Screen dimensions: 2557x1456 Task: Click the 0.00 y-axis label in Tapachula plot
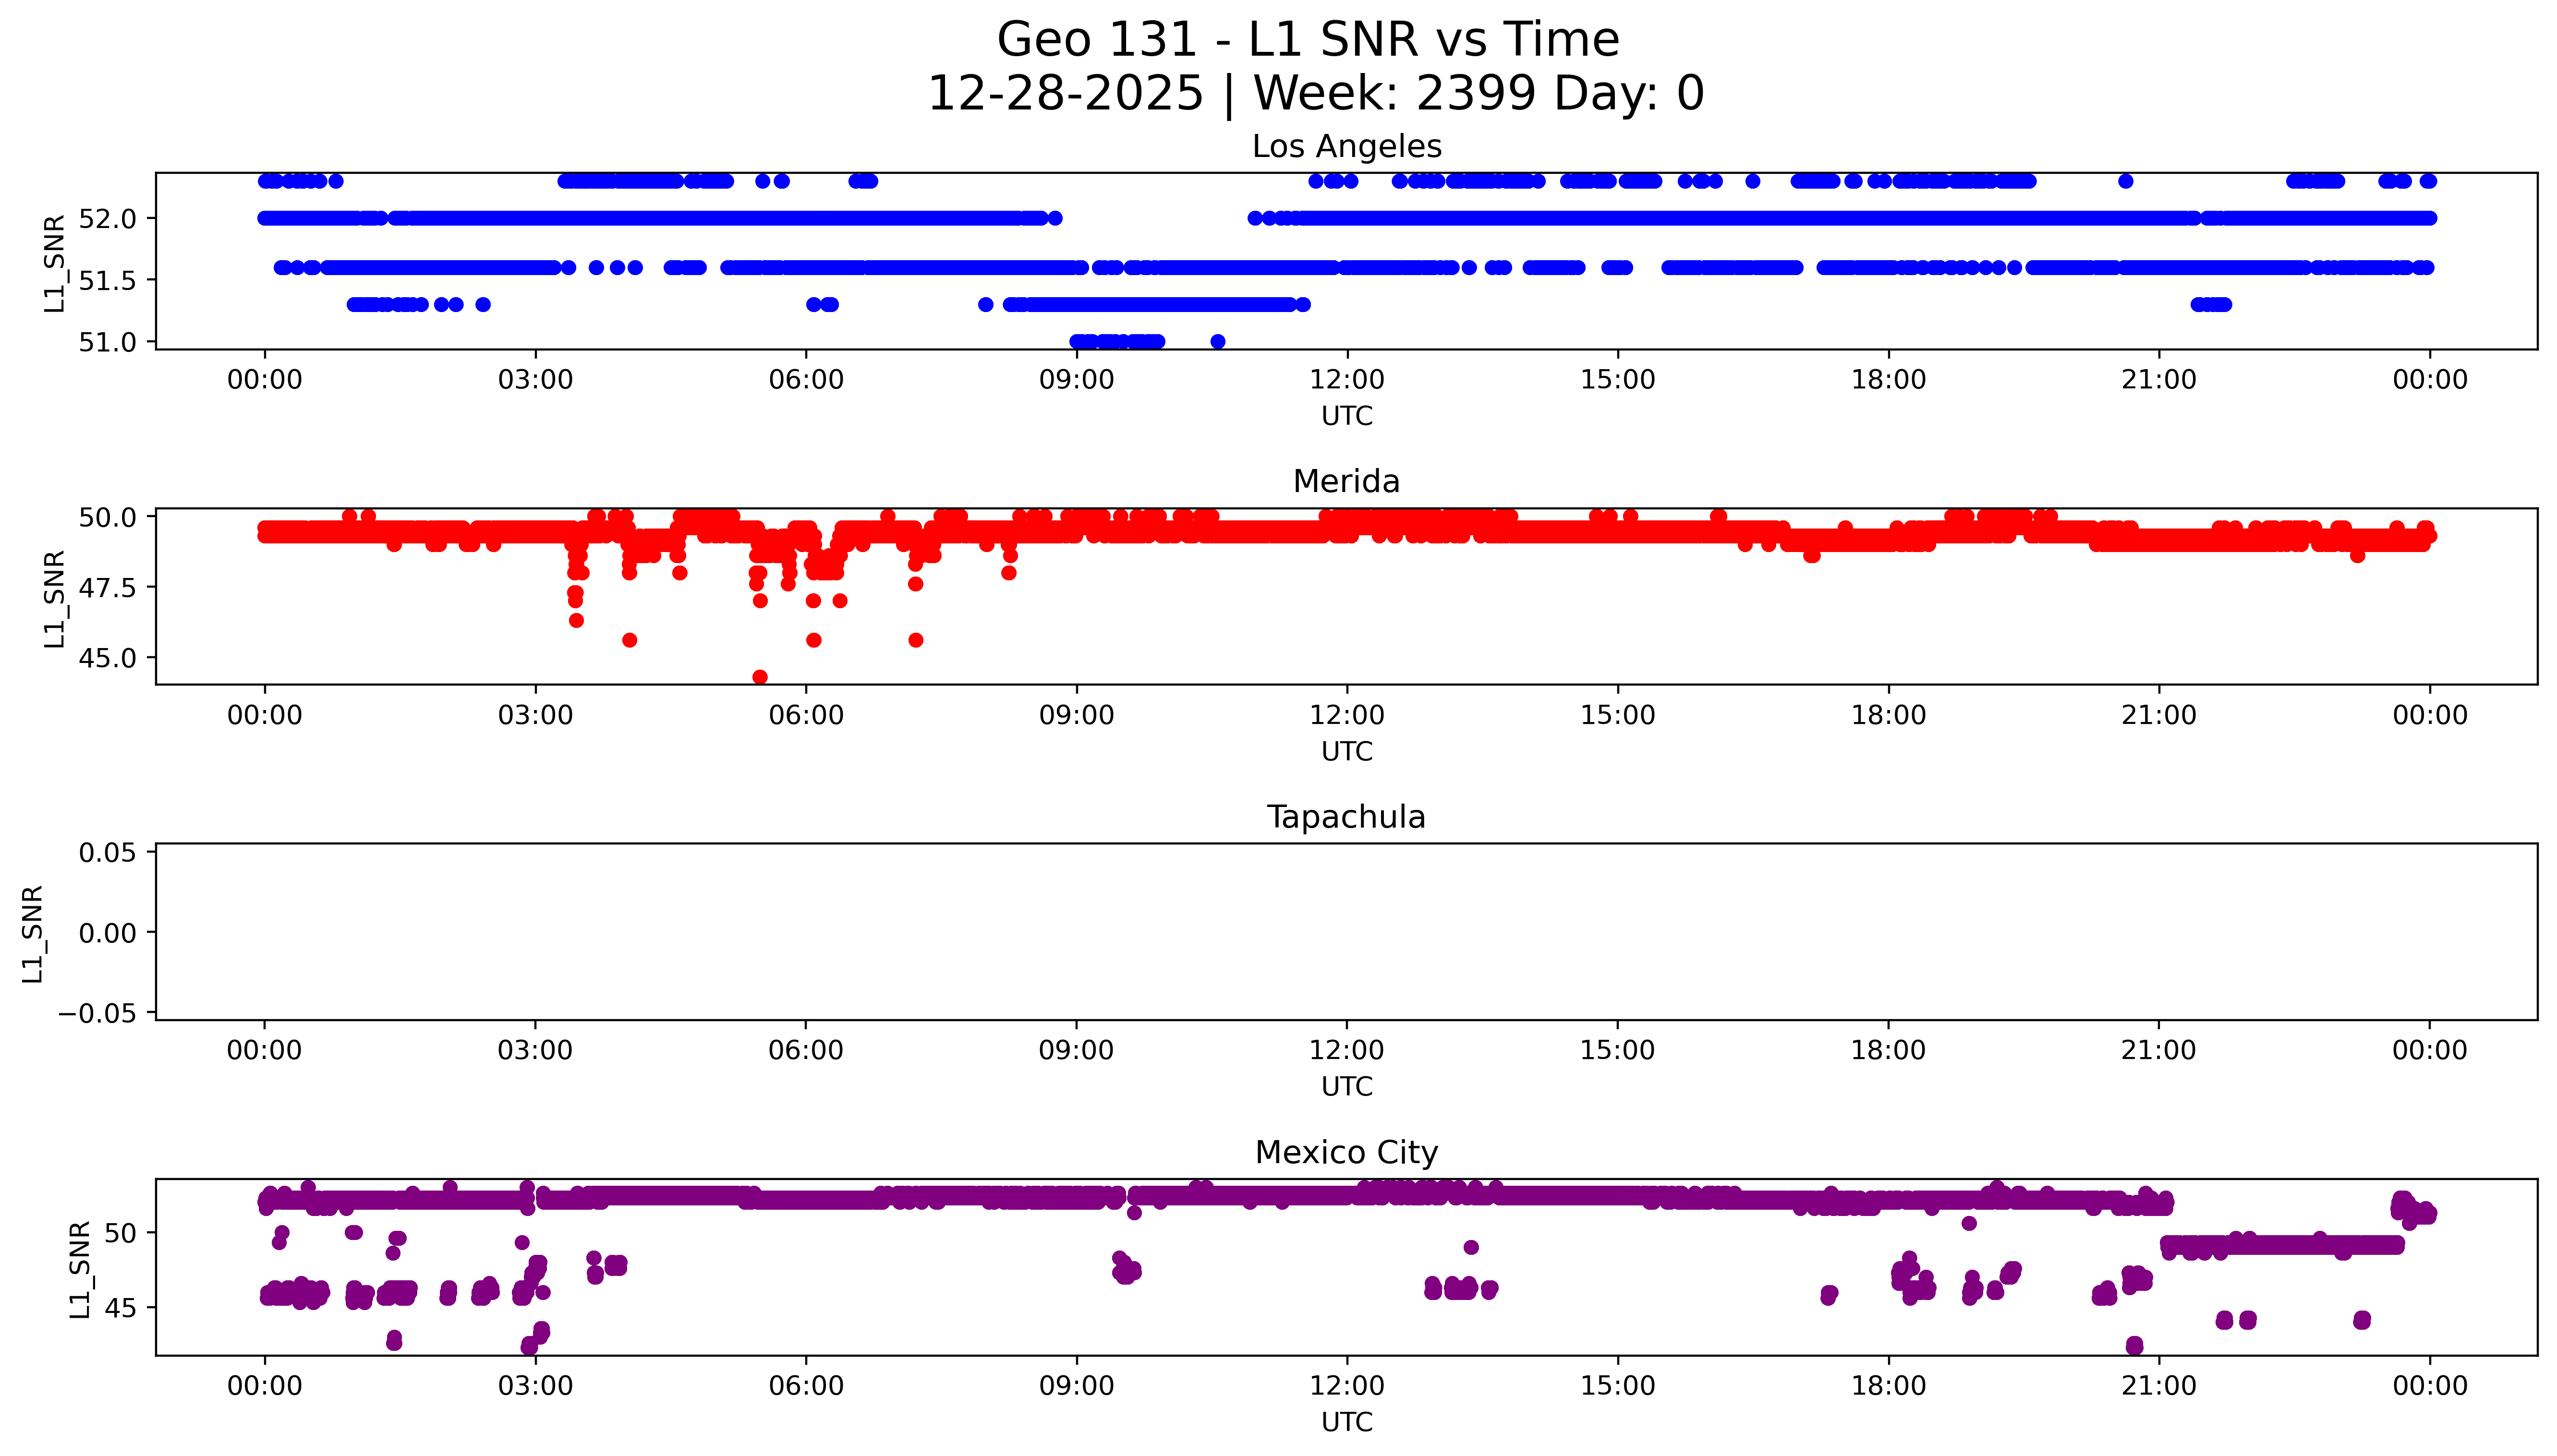coord(107,933)
